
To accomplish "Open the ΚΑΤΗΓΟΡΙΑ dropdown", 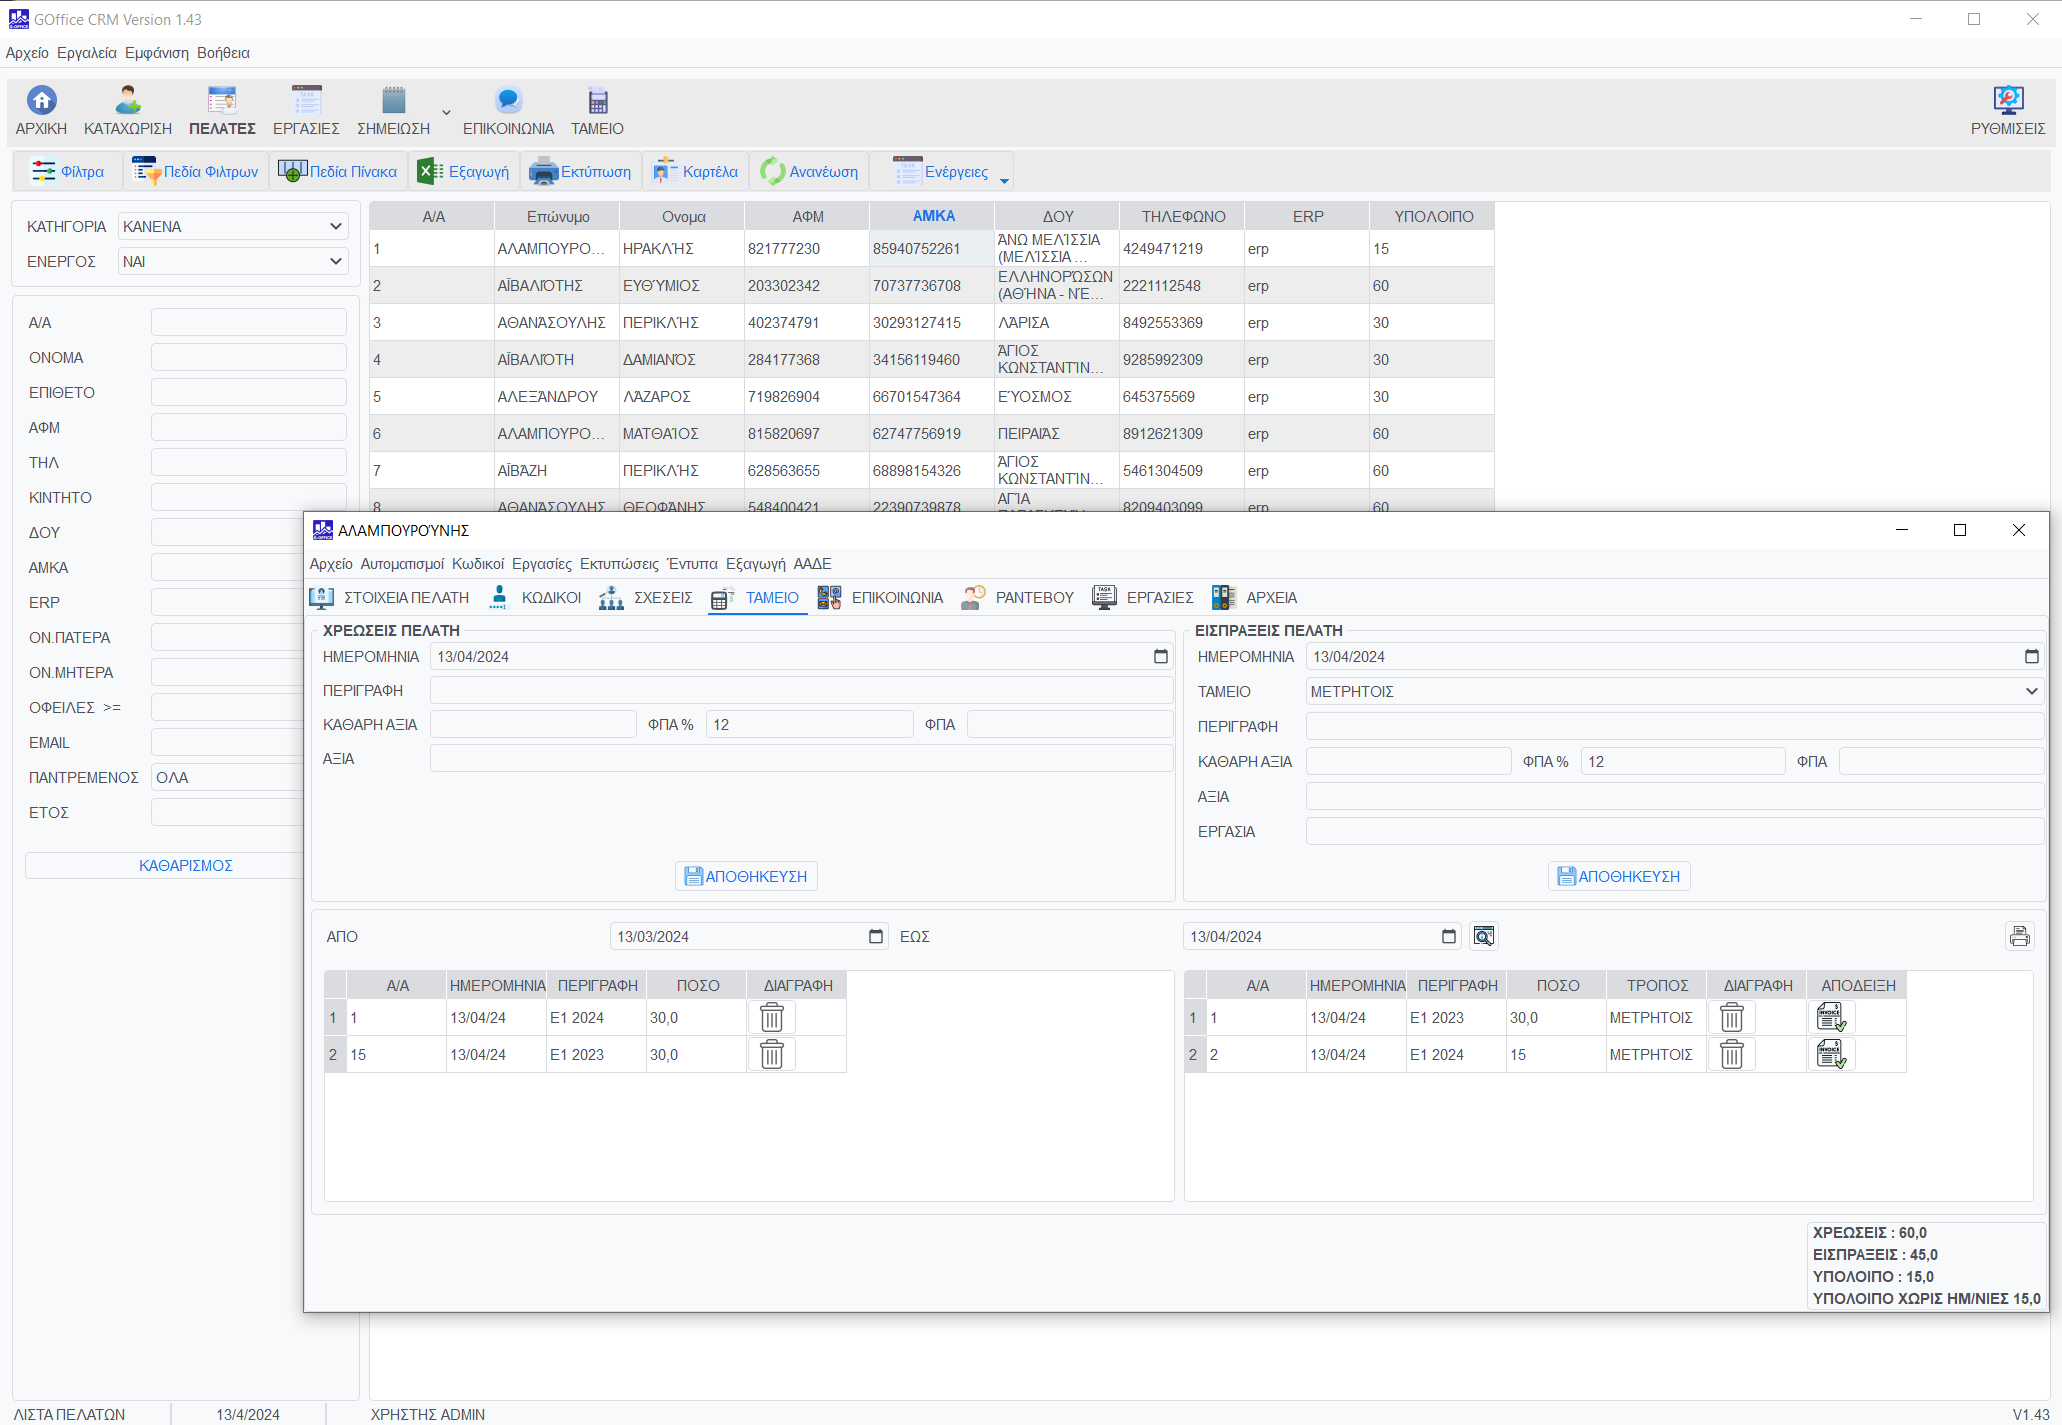I will [x=232, y=226].
